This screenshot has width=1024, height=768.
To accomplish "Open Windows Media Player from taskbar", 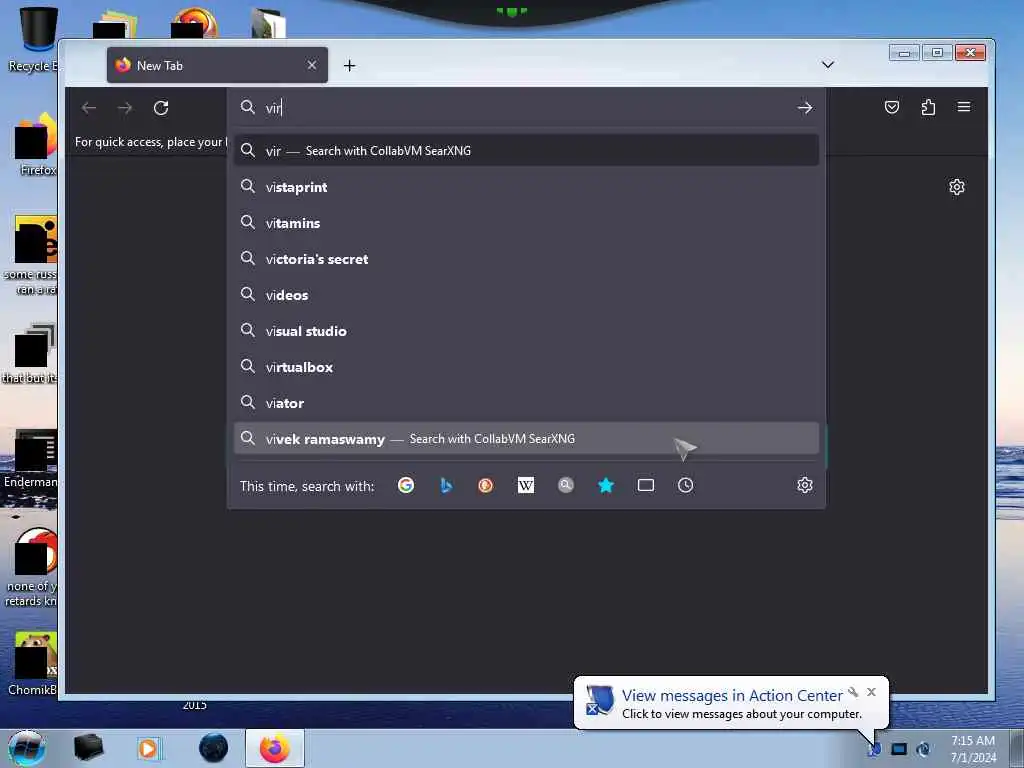I will pos(148,748).
